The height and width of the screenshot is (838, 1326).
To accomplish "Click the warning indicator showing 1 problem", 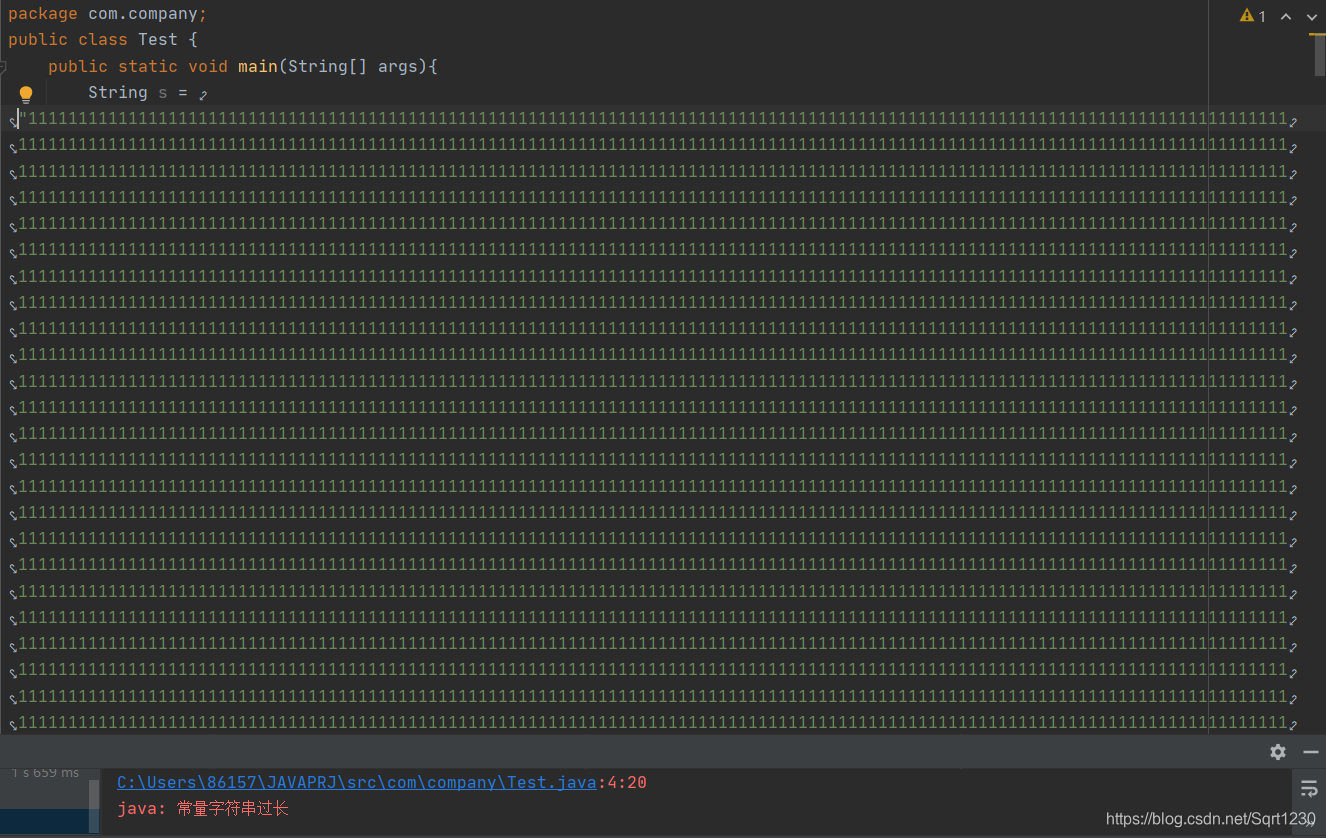I will point(1253,16).
